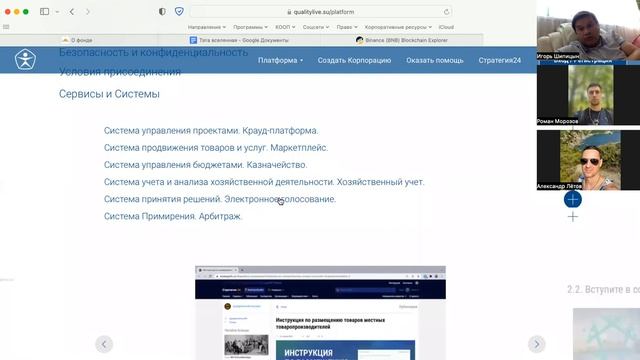Click the thin gray plus icon

(x=573, y=217)
